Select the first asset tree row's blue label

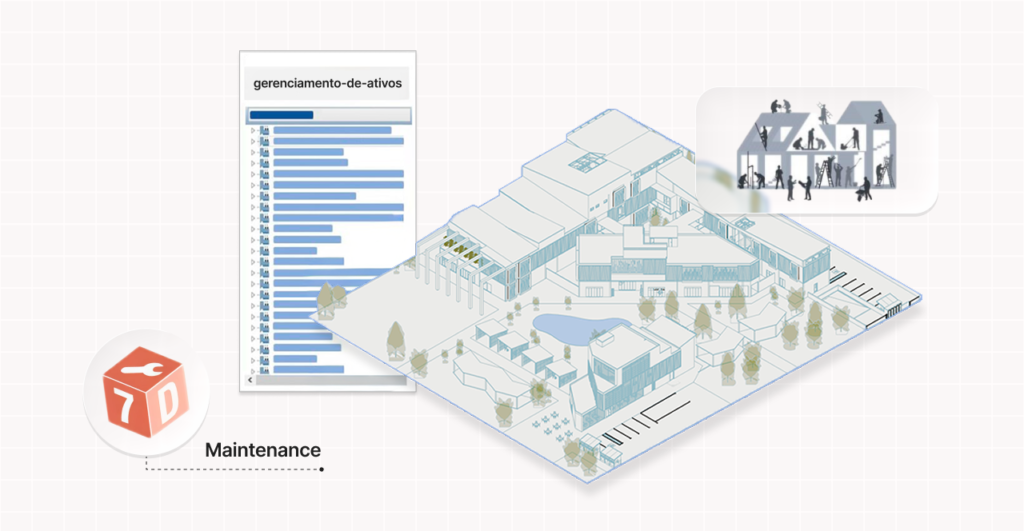[x=332, y=130]
